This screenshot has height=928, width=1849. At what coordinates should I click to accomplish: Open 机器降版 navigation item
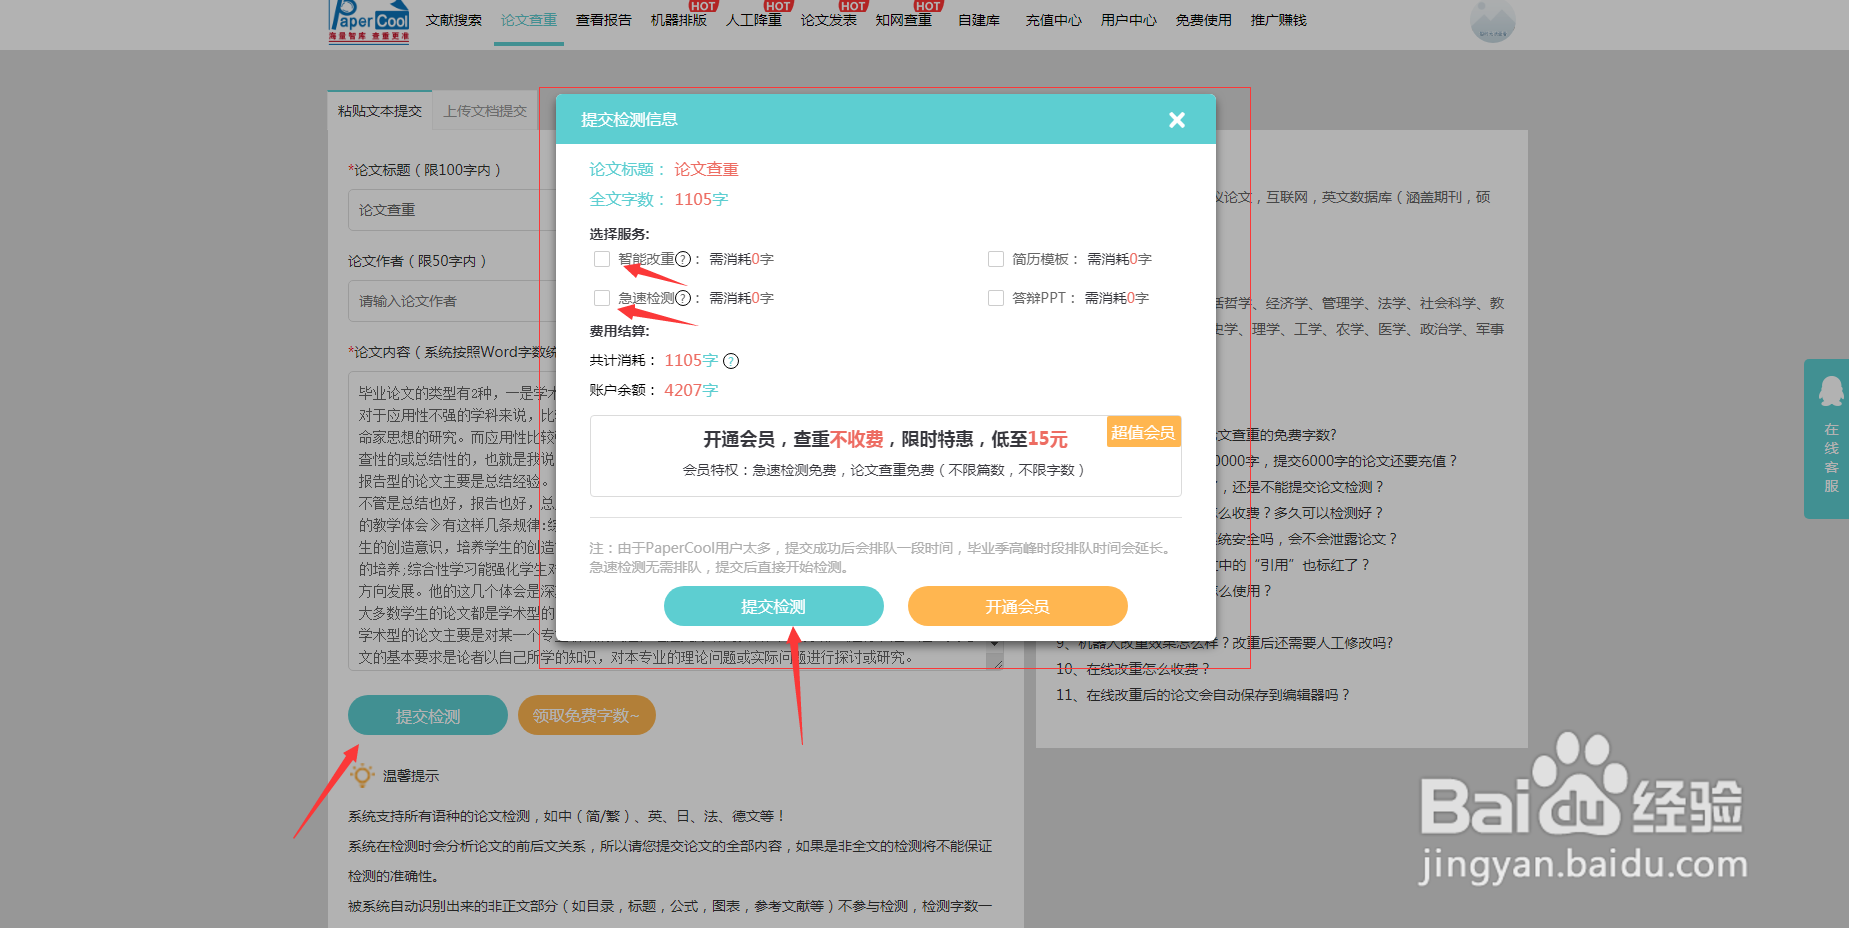pos(678,20)
